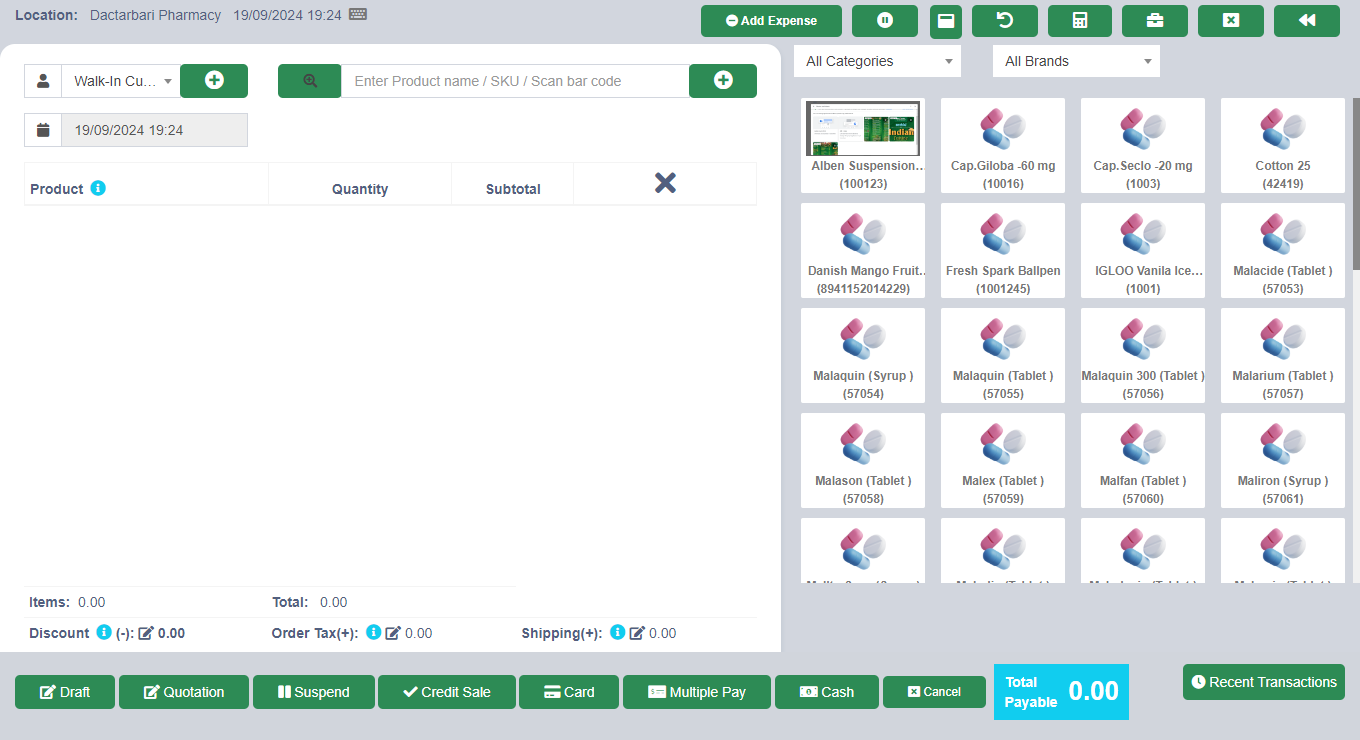Click the pause icon in top toolbar
This screenshot has height=740, width=1360.
click(x=884, y=21)
